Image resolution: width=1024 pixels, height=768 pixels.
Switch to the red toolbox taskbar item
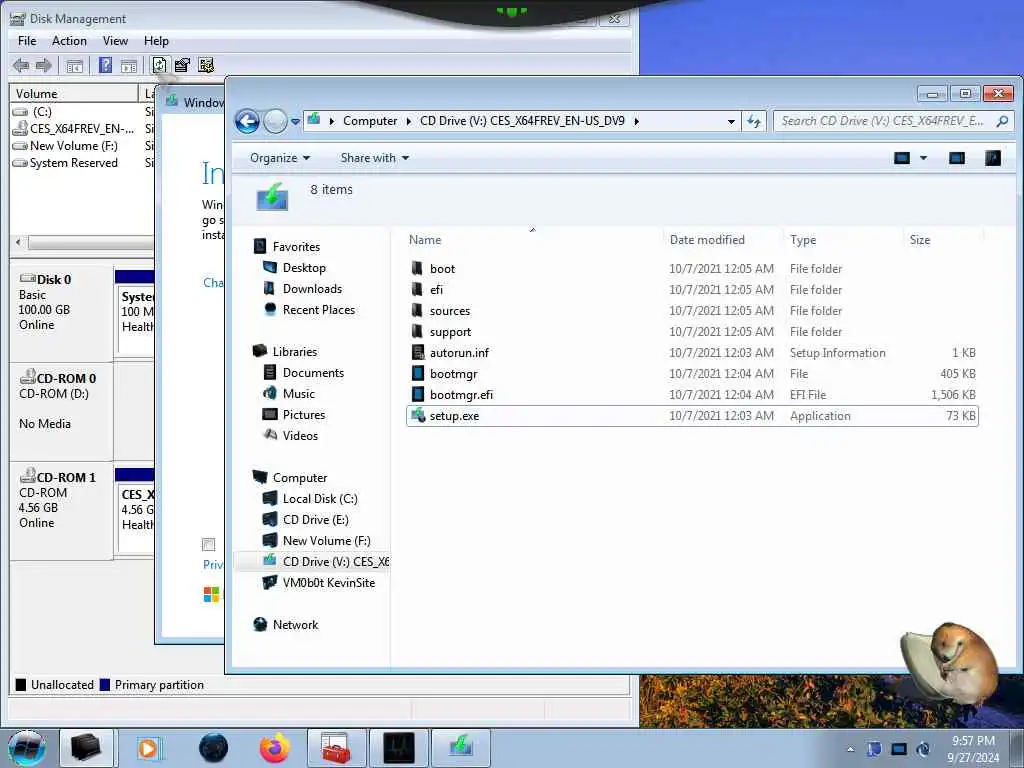click(x=336, y=748)
